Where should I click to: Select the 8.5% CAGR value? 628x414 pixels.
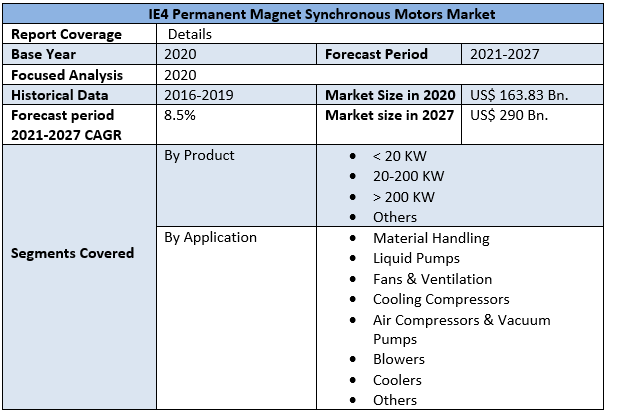180,114
